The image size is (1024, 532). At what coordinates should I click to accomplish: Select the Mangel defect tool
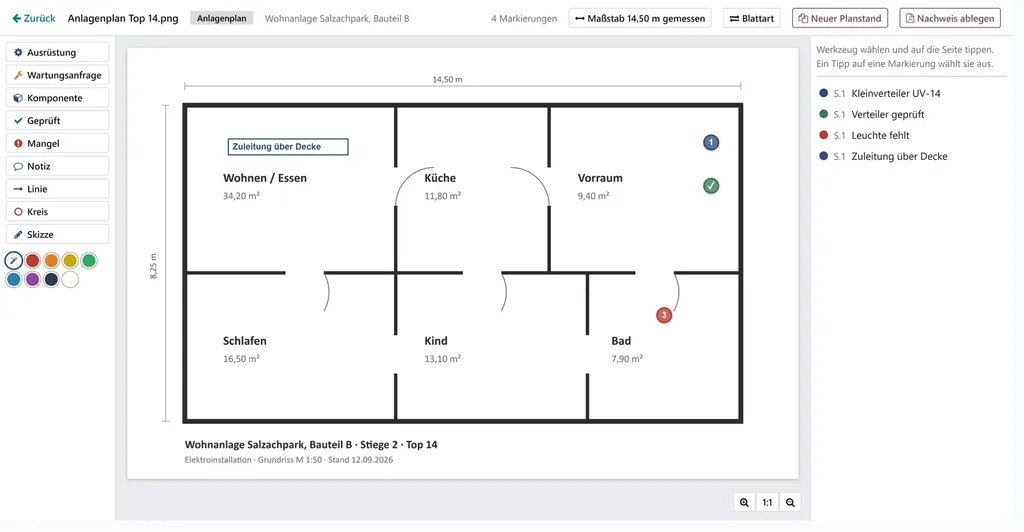[x=57, y=144]
